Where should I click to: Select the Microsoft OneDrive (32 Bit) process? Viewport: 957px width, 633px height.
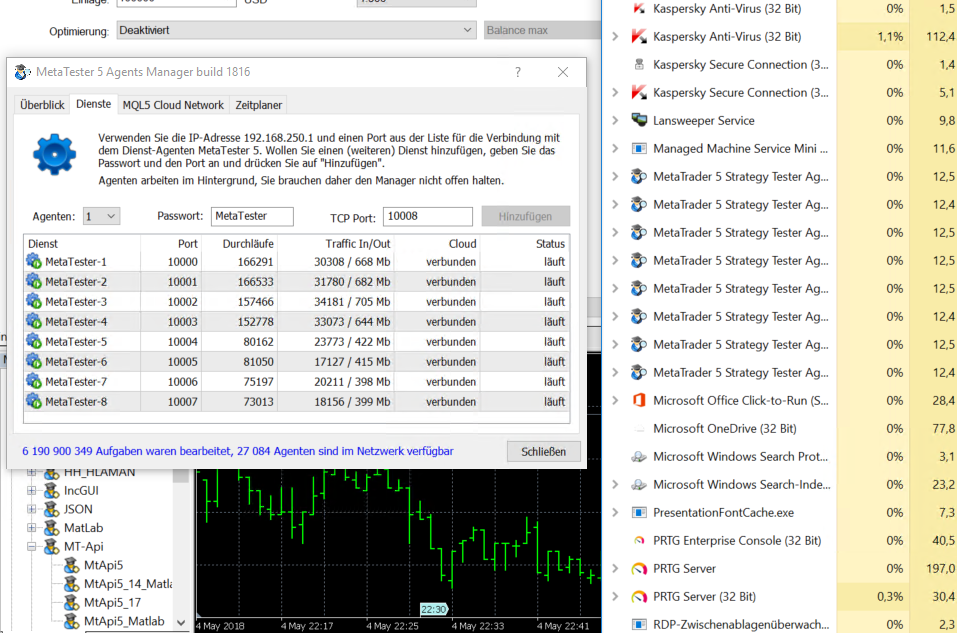(x=724, y=429)
